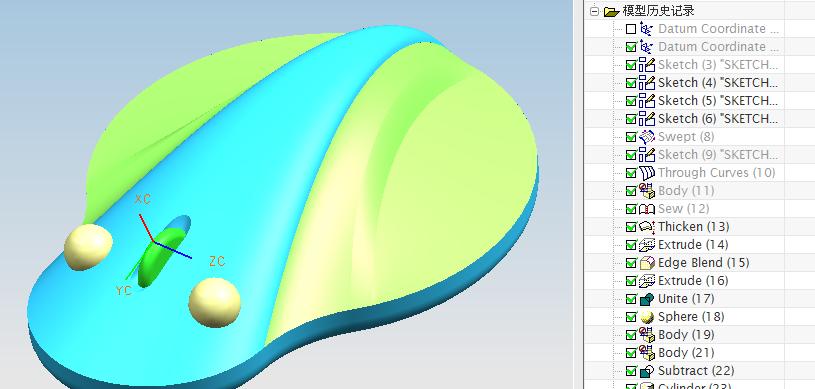Select the Subtract (22) feature name
The width and height of the screenshot is (815, 389).
pyautogui.click(x=696, y=371)
